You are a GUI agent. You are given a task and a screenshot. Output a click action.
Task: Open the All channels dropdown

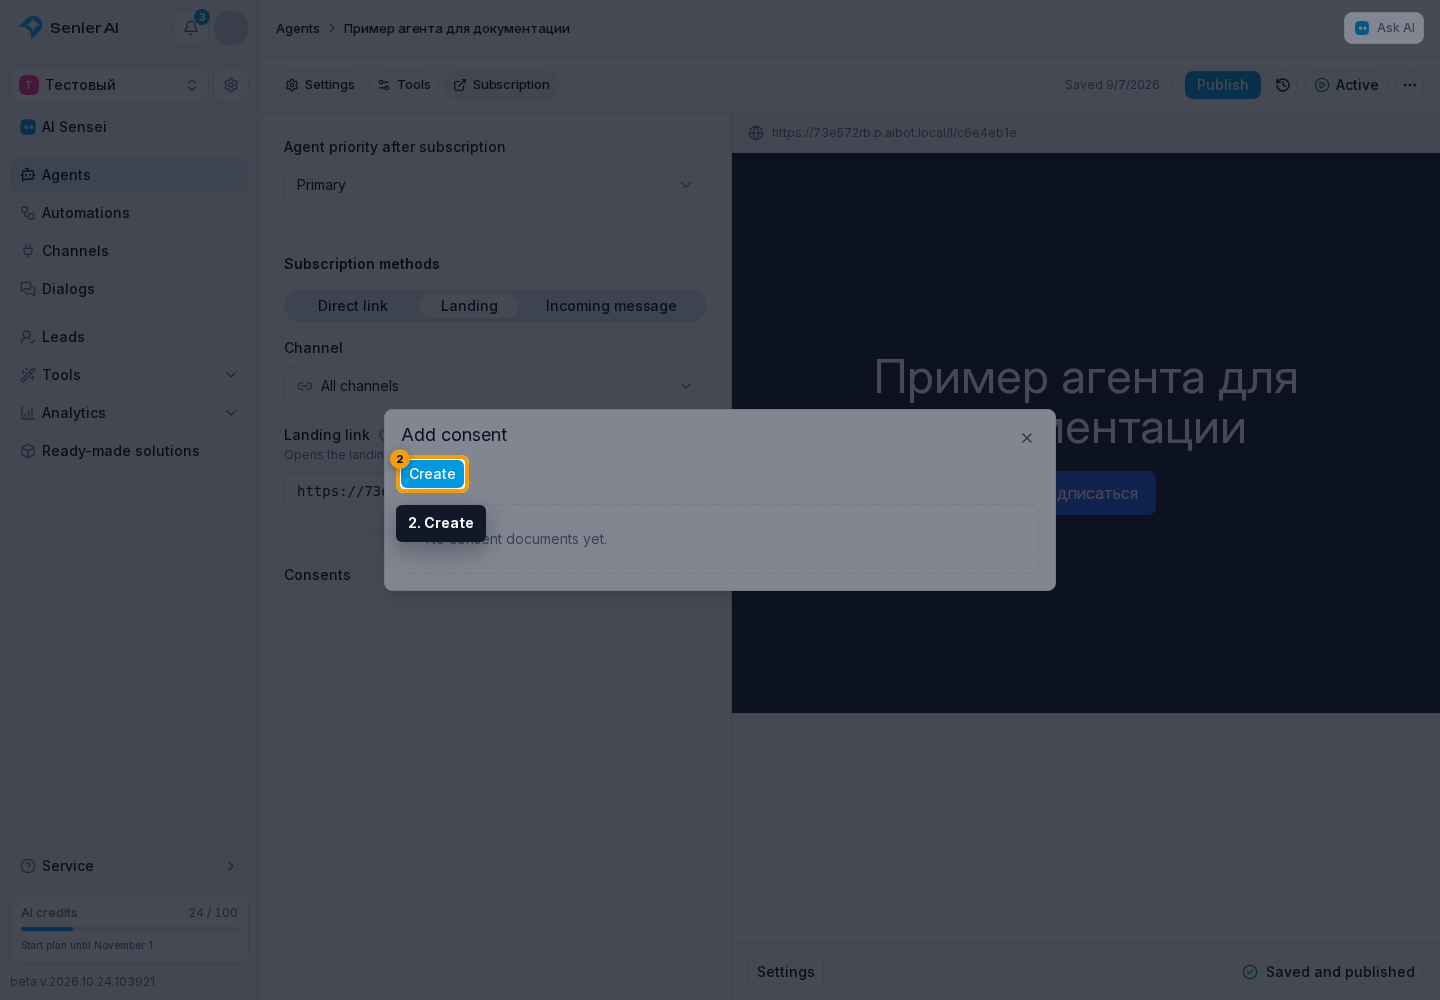pos(495,386)
